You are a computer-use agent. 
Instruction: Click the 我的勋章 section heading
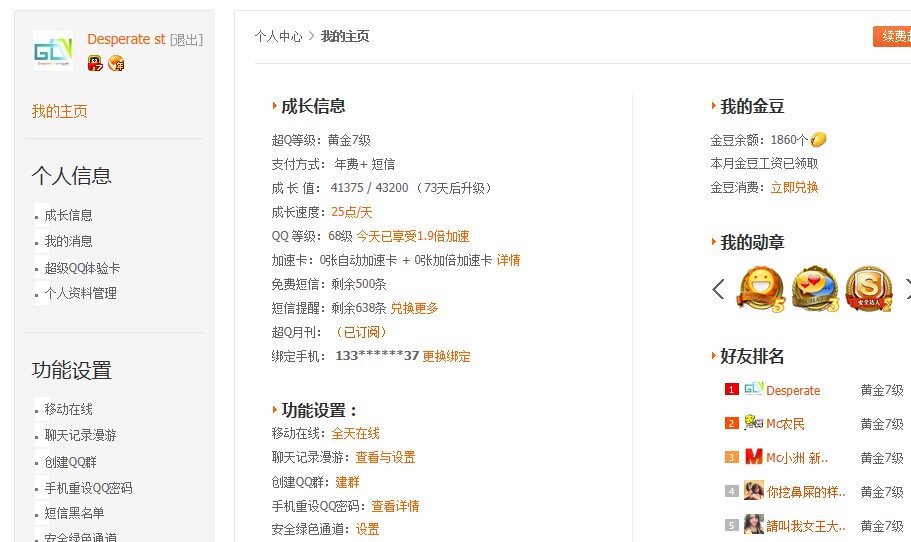(752, 242)
